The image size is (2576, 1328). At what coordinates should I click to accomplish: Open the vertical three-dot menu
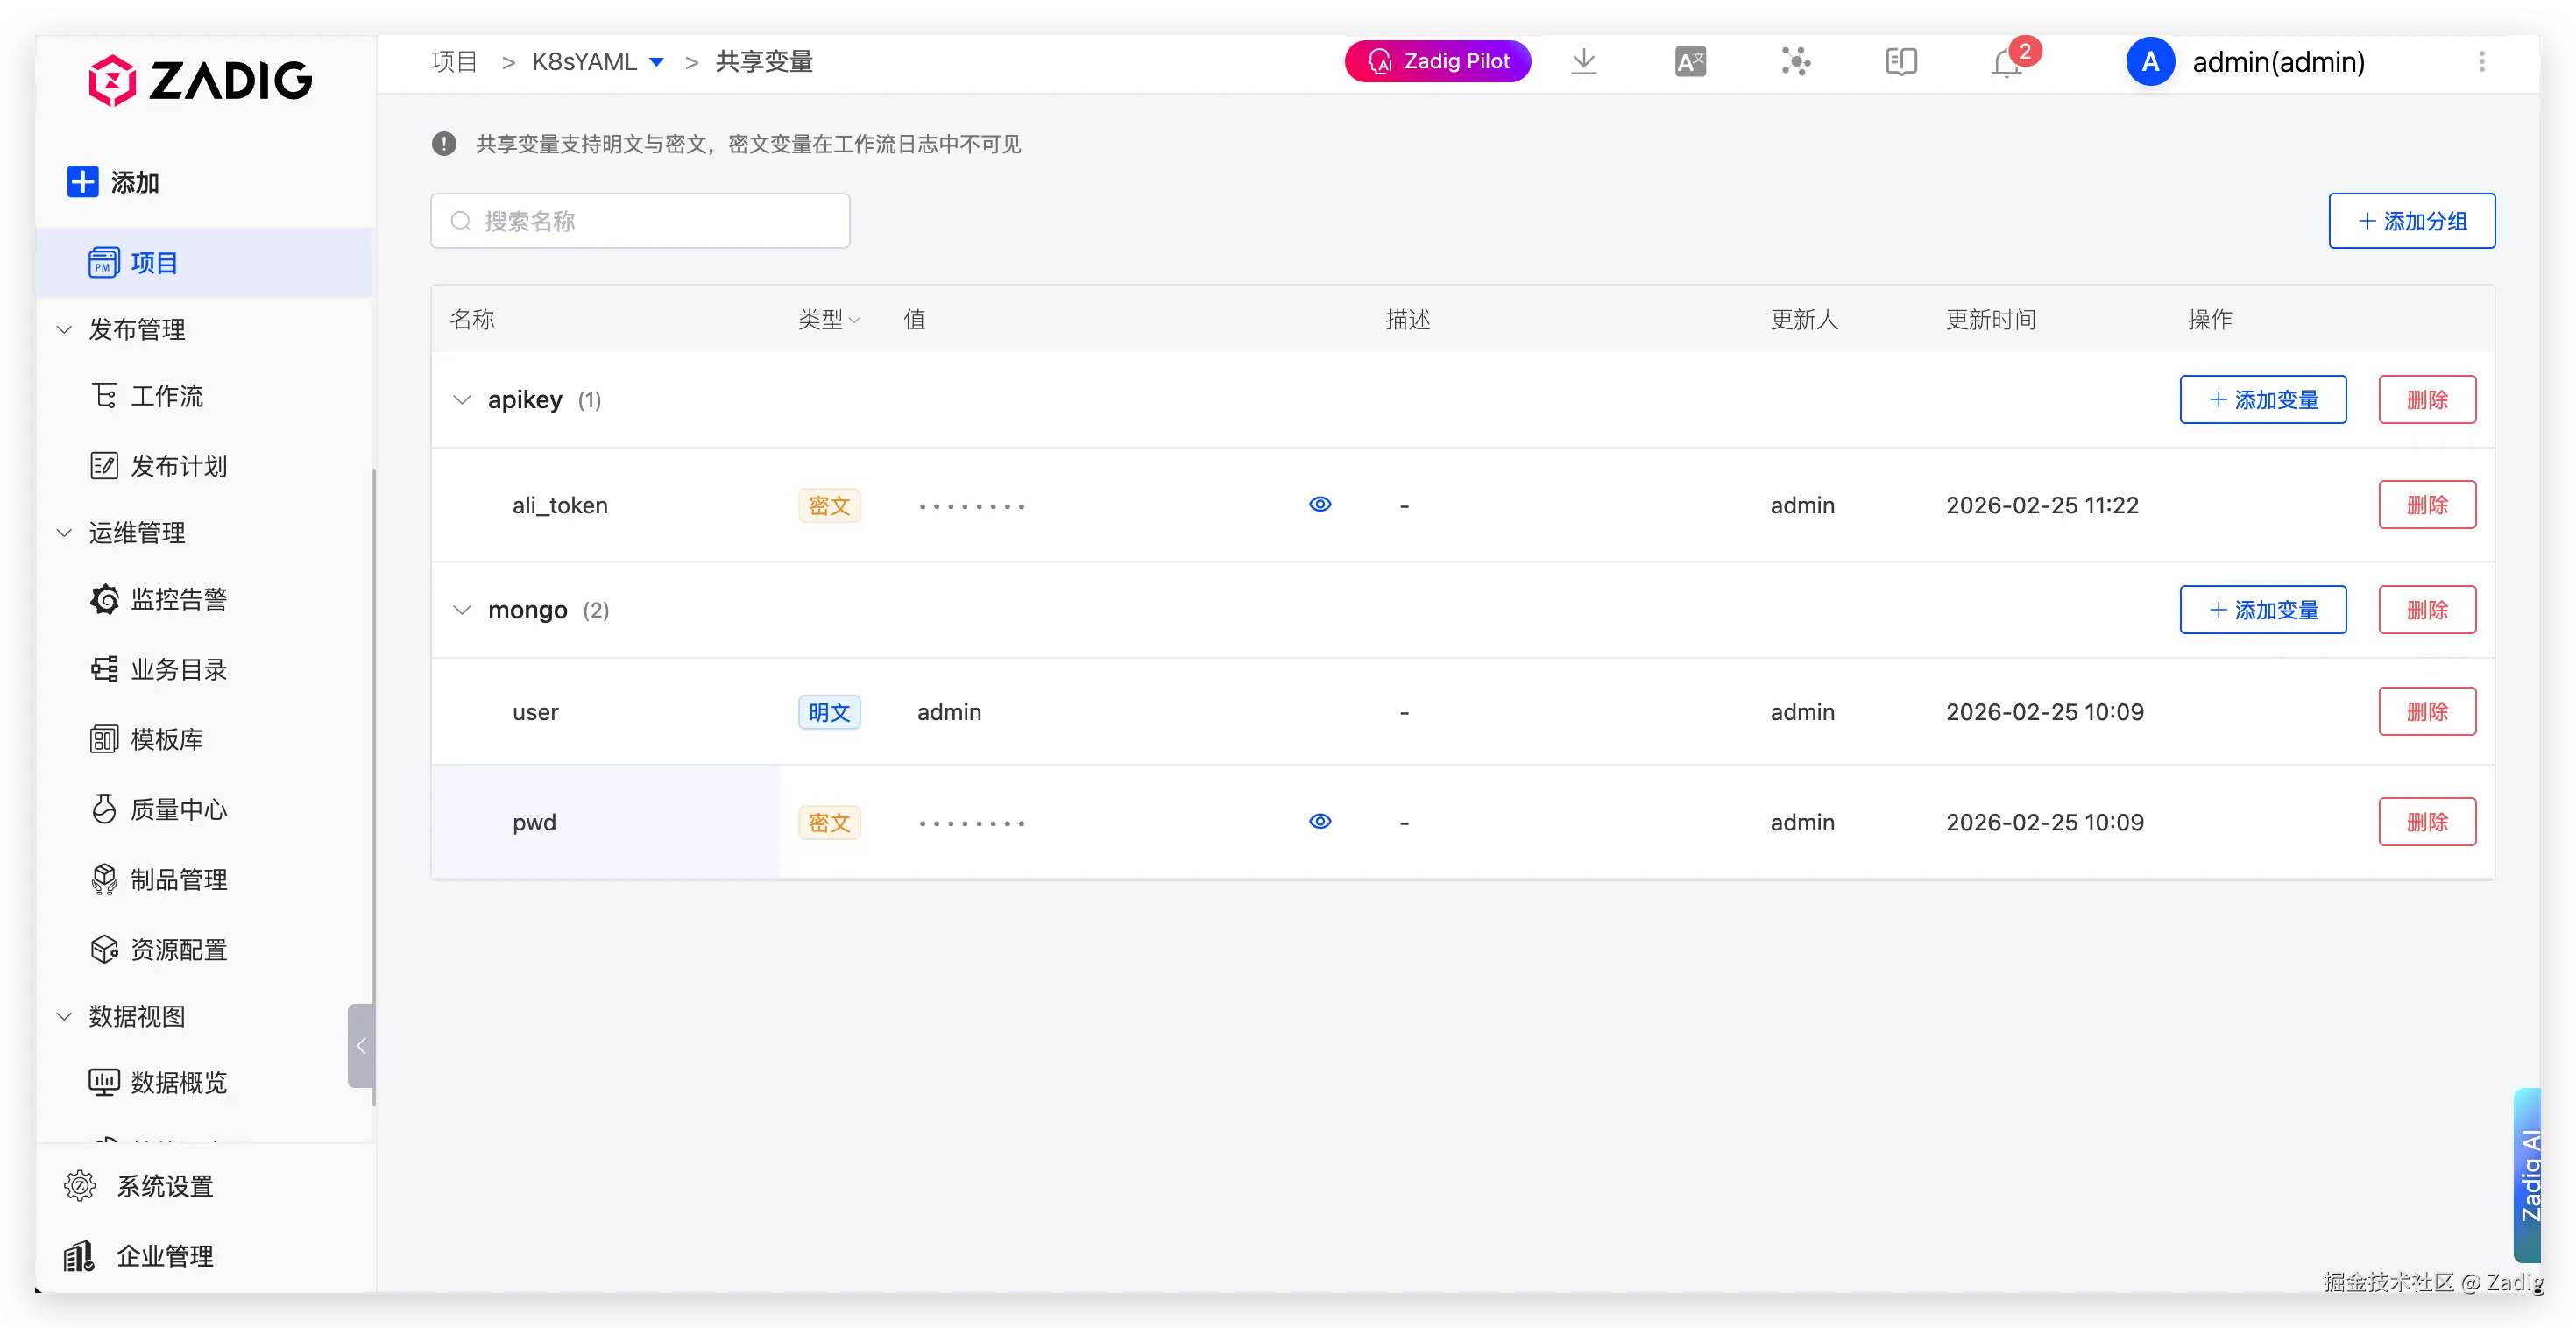[2482, 62]
